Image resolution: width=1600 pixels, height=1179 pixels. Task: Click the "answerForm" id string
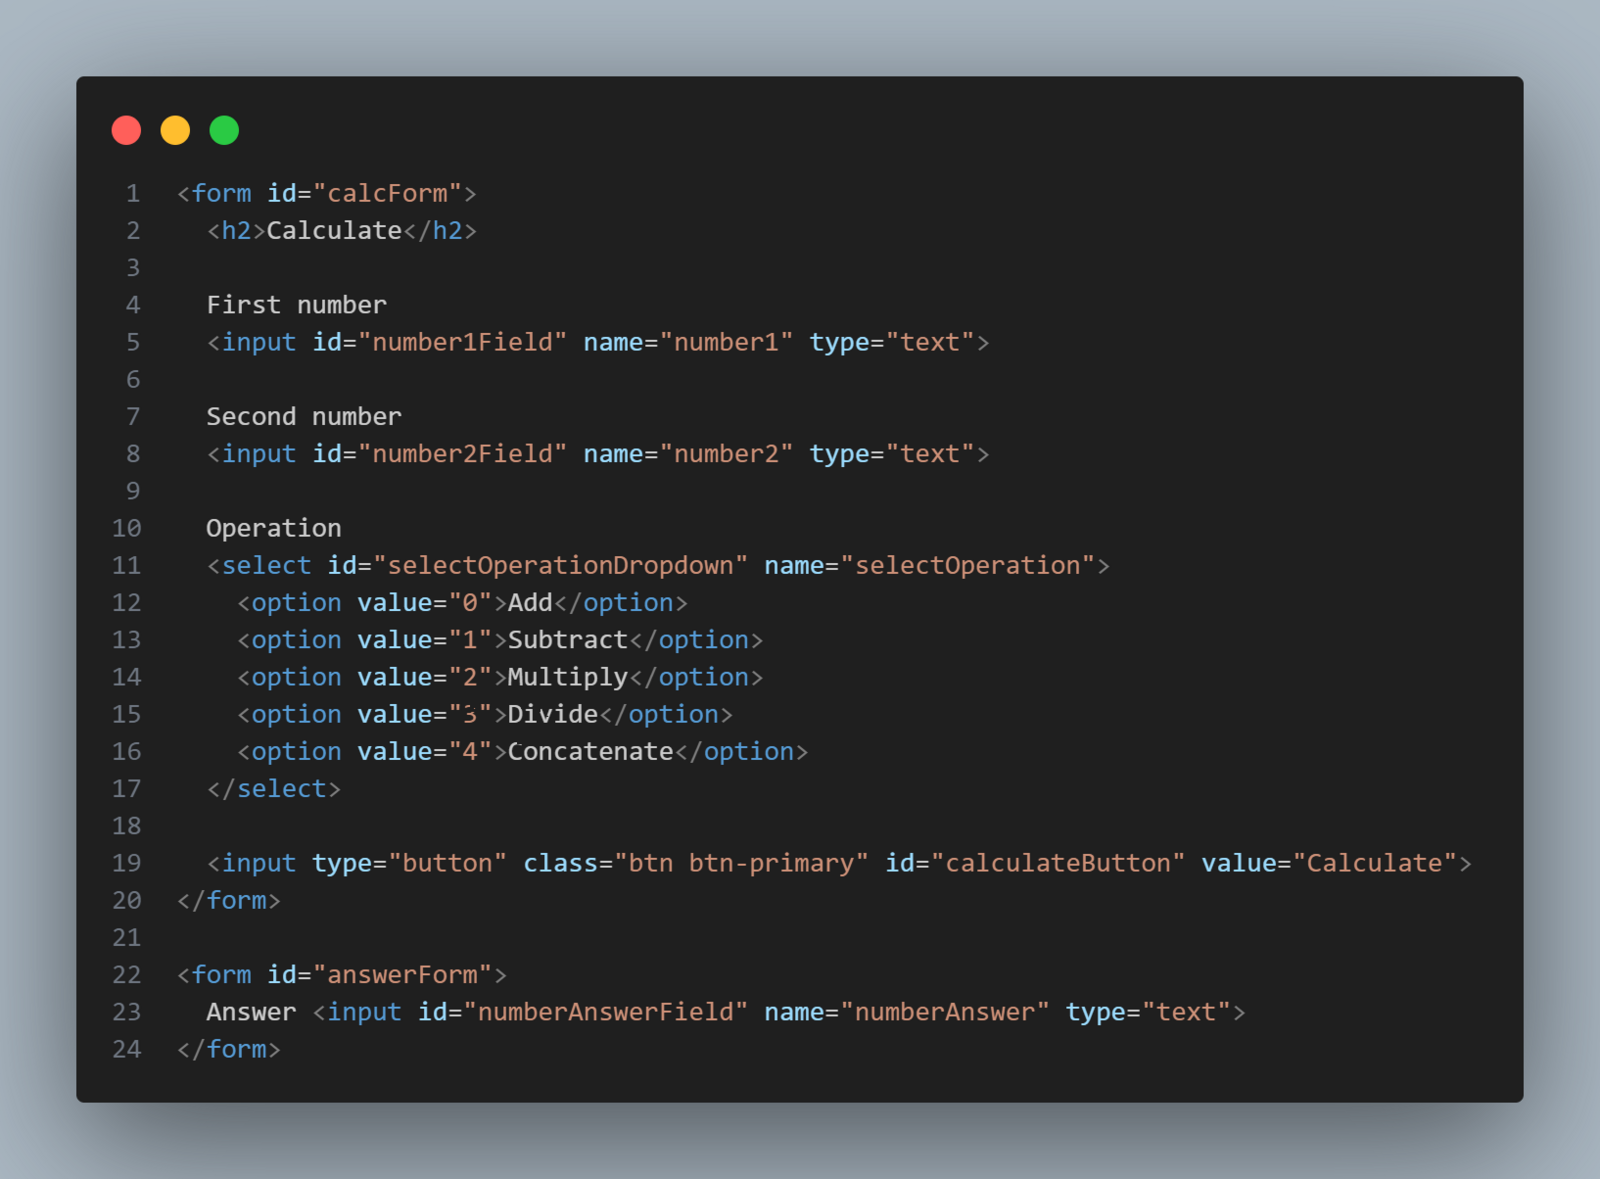point(402,975)
